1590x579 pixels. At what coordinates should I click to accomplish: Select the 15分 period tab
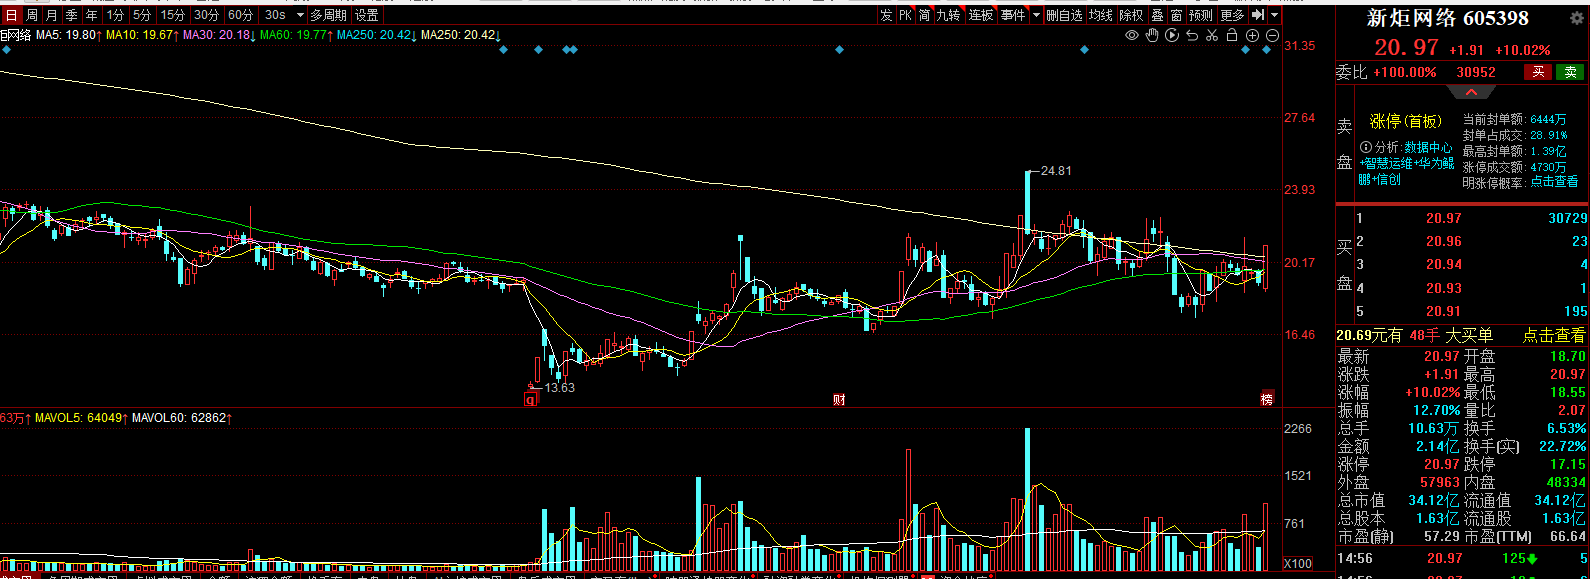(173, 15)
